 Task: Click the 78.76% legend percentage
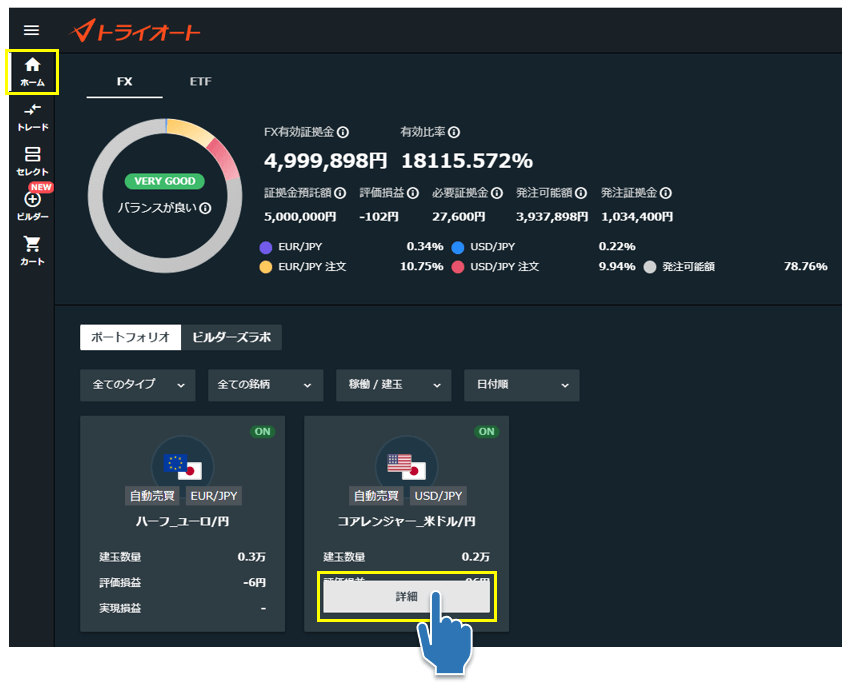(x=806, y=266)
